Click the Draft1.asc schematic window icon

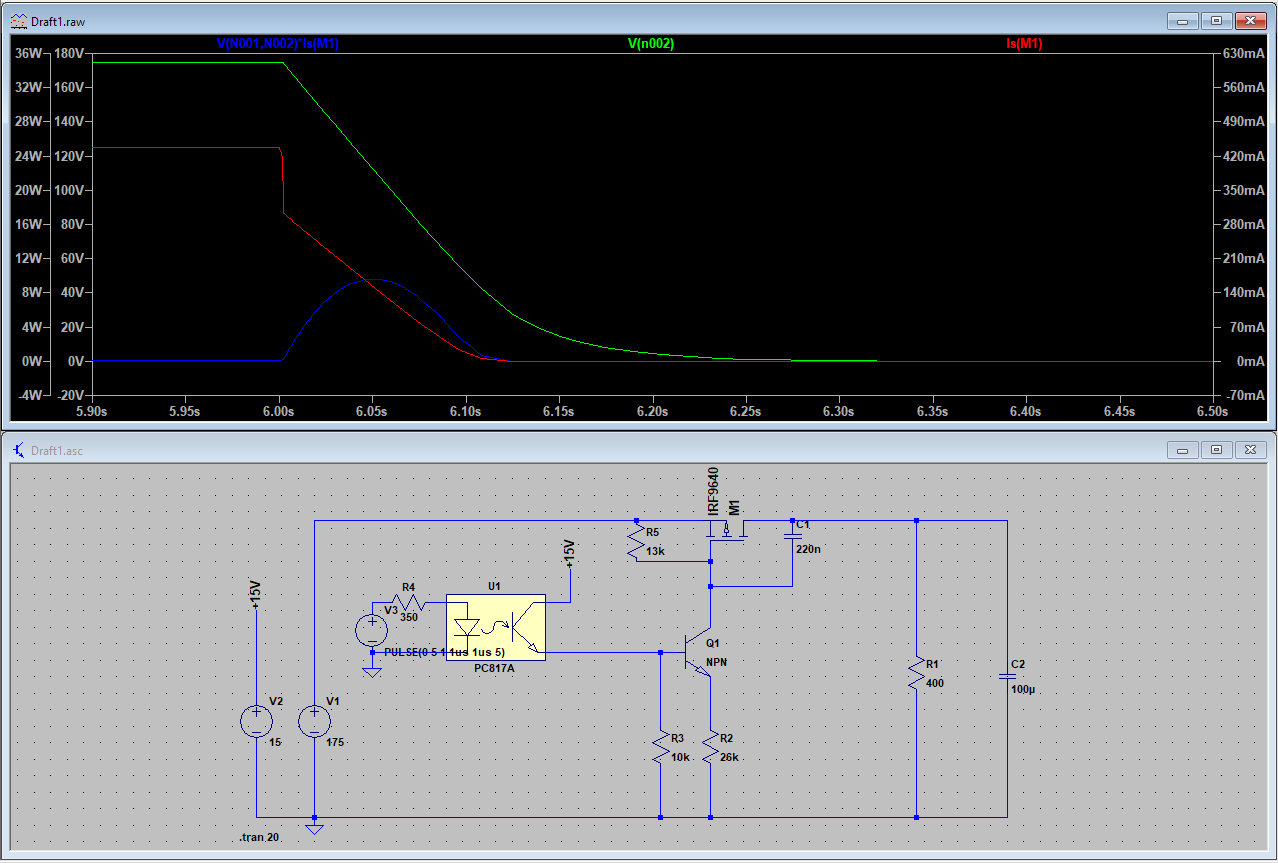point(20,450)
